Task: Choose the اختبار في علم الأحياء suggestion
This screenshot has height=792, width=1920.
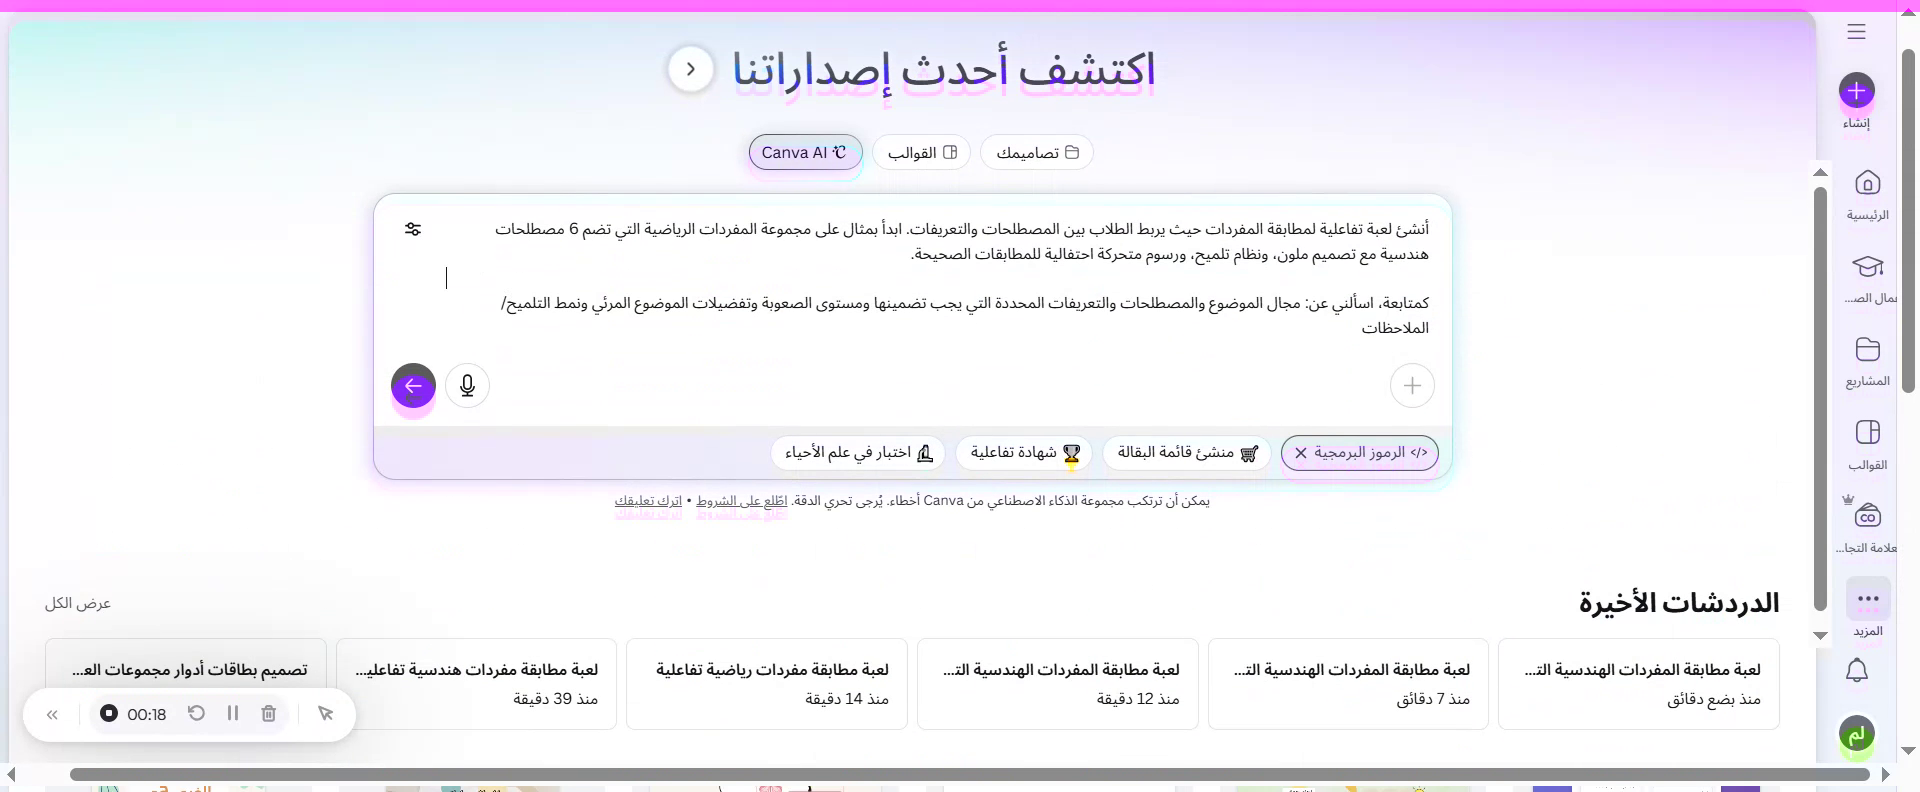Action: coord(859,453)
